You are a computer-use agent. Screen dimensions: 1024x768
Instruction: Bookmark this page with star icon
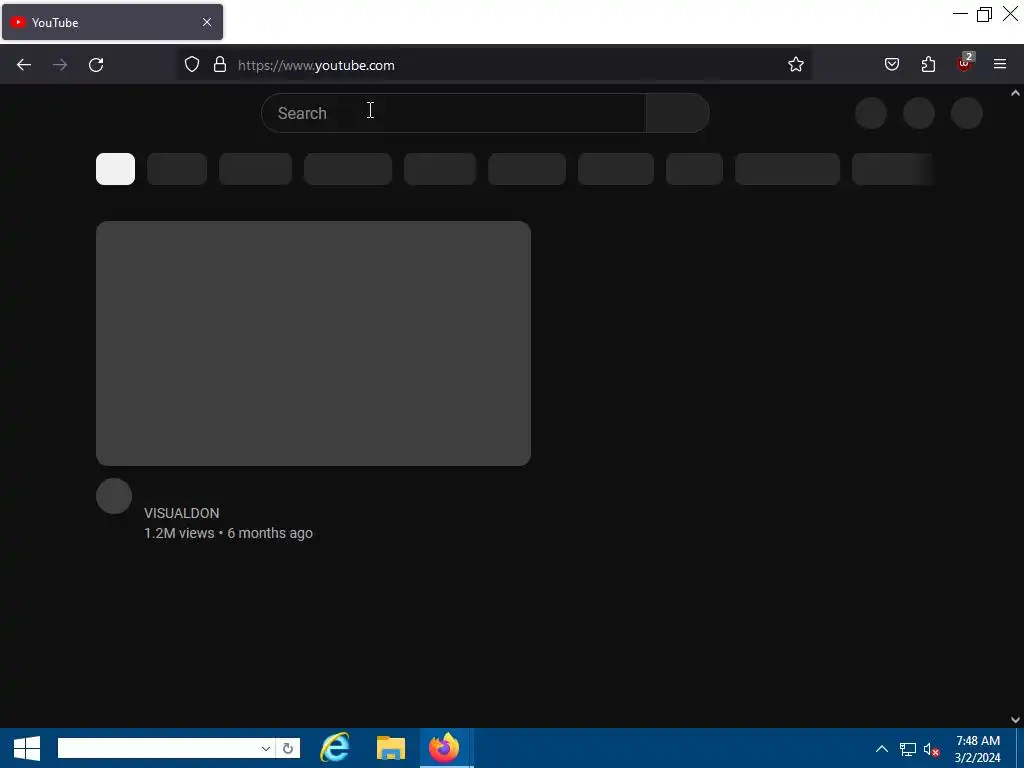coord(795,64)
